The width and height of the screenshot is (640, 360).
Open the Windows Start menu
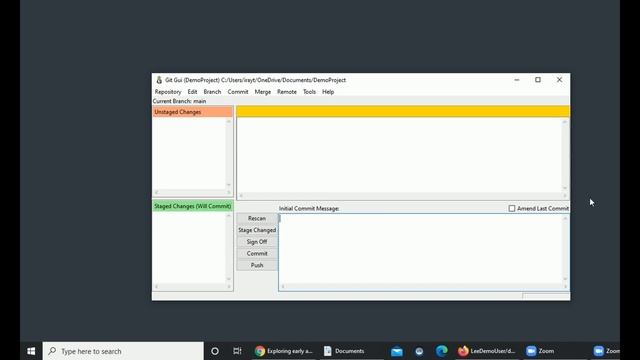31,351
